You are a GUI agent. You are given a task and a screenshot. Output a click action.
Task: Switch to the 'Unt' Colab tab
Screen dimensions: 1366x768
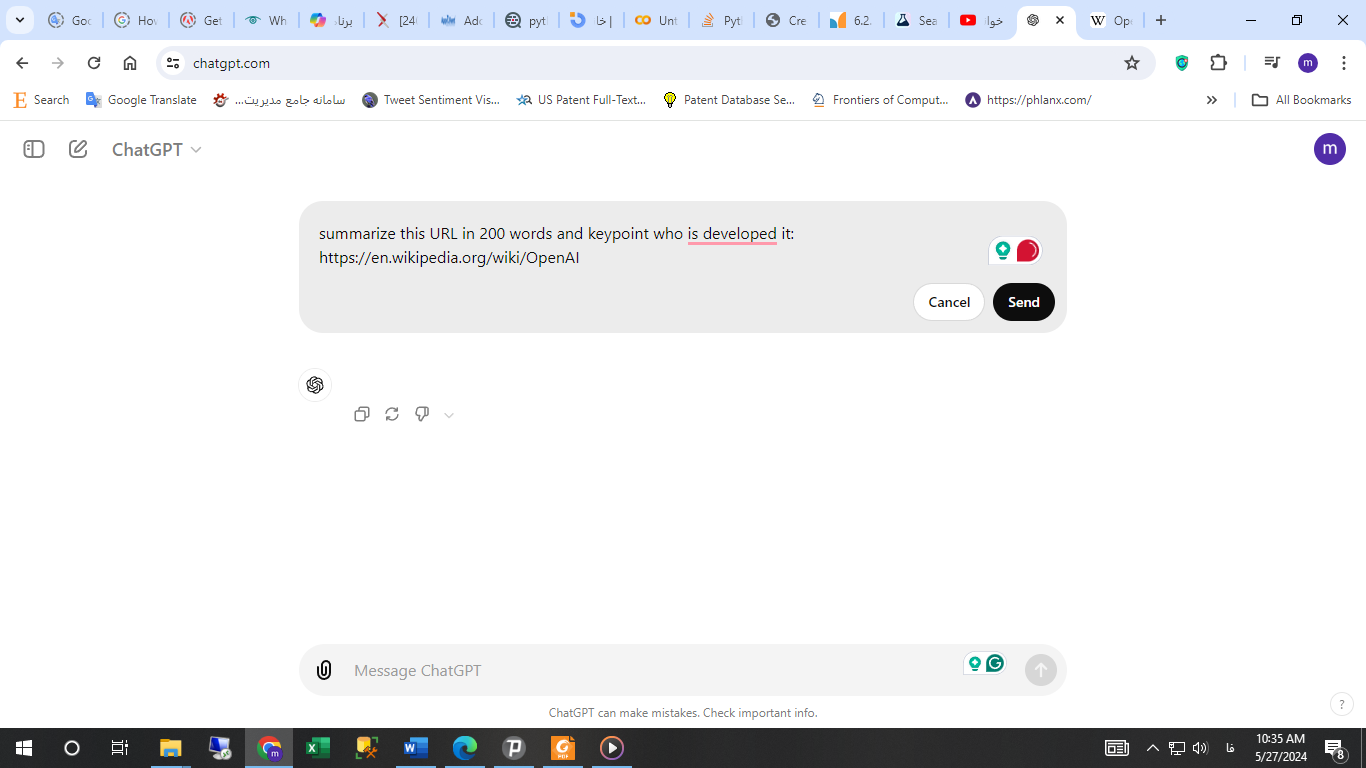coord(656,20)
